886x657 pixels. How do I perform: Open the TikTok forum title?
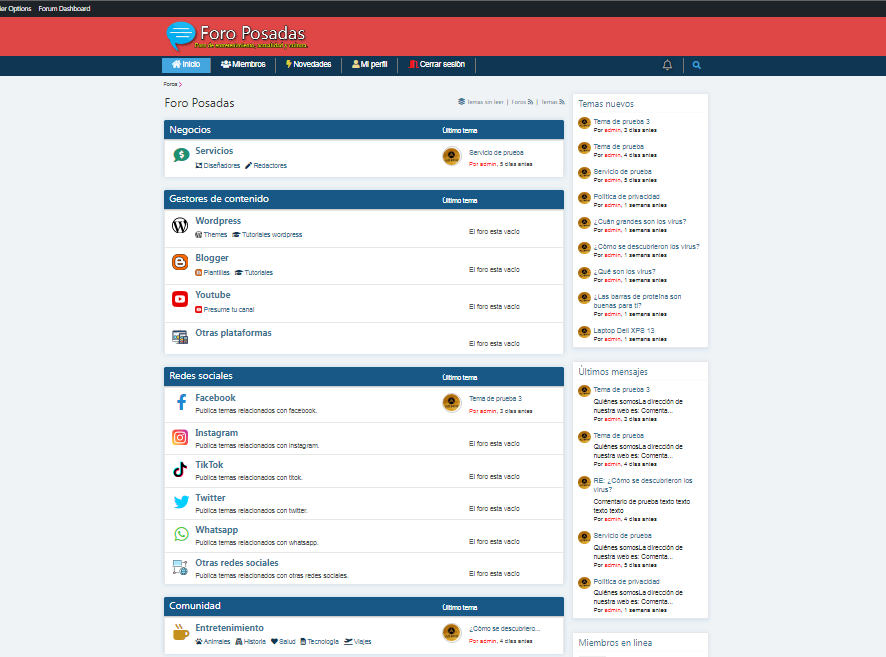coord(209,465)
